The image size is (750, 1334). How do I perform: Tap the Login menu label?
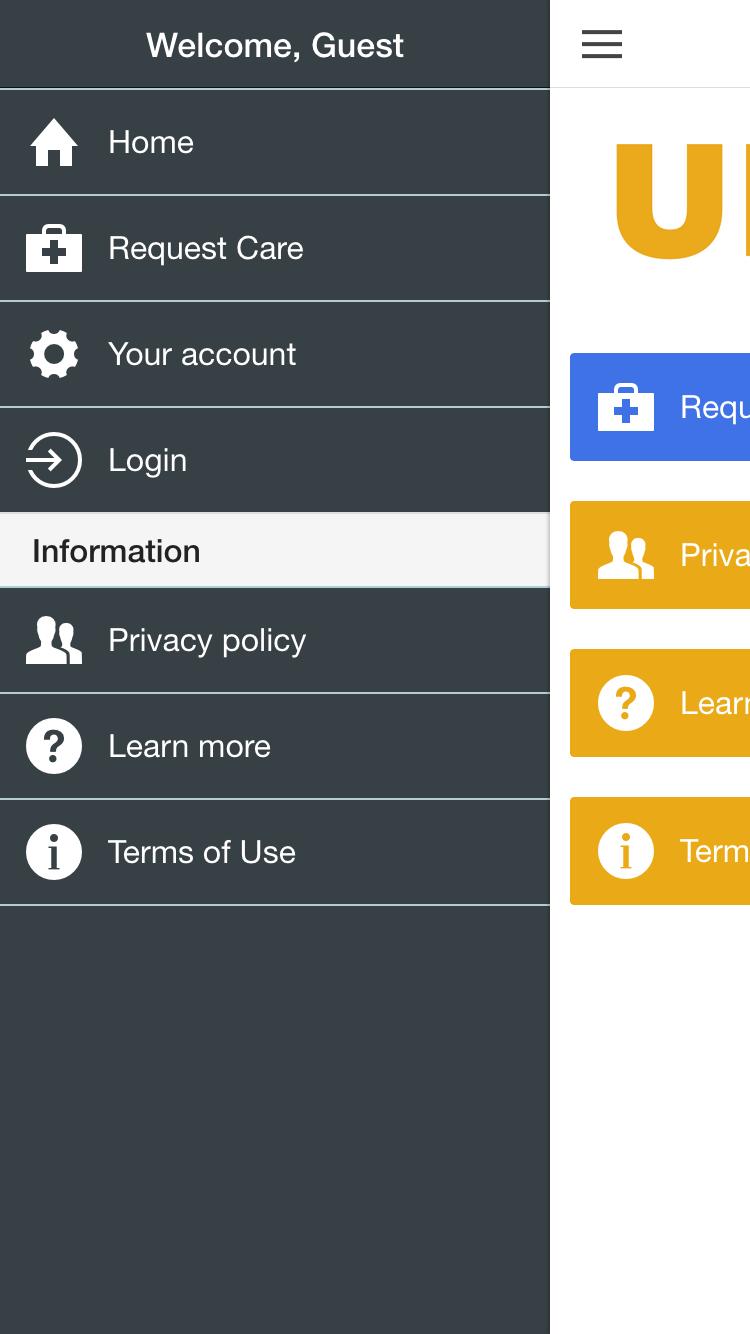[148, 460]
